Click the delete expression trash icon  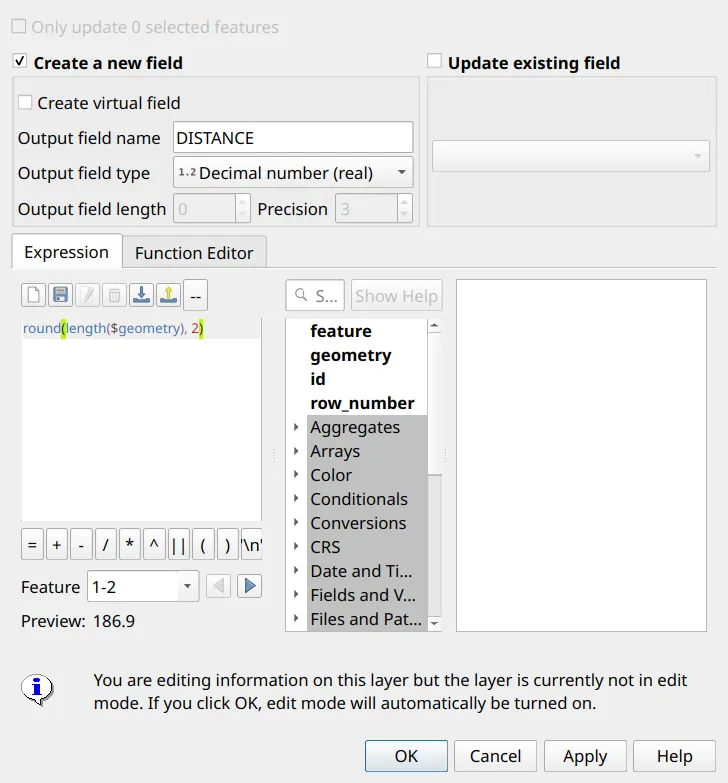pos(114,295)
